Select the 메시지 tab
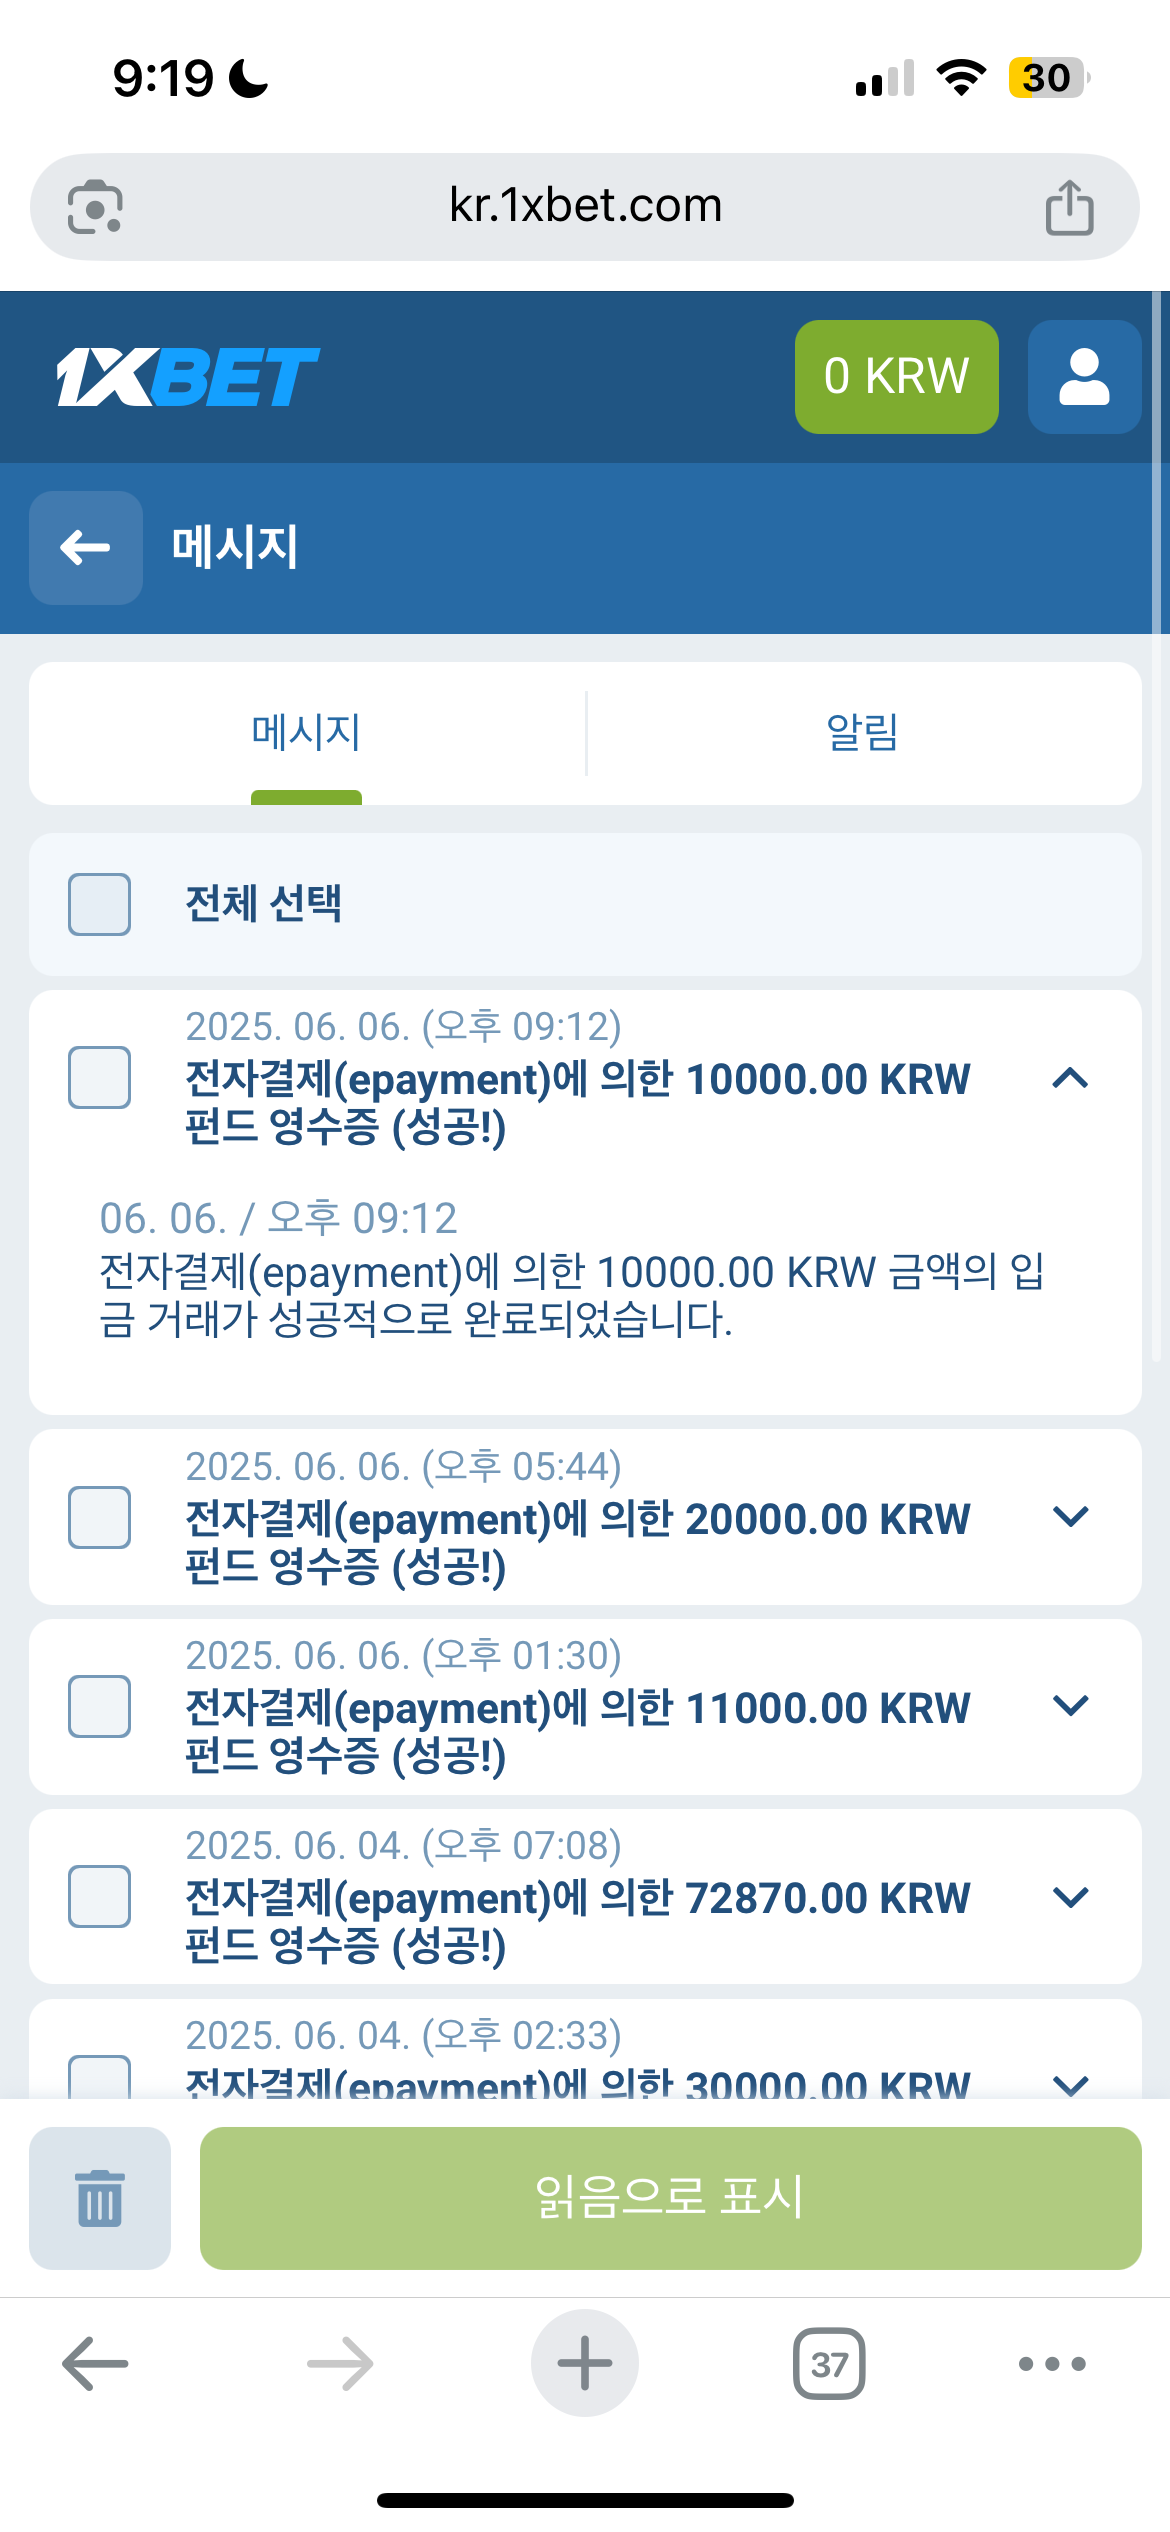 tap(306, 733)
